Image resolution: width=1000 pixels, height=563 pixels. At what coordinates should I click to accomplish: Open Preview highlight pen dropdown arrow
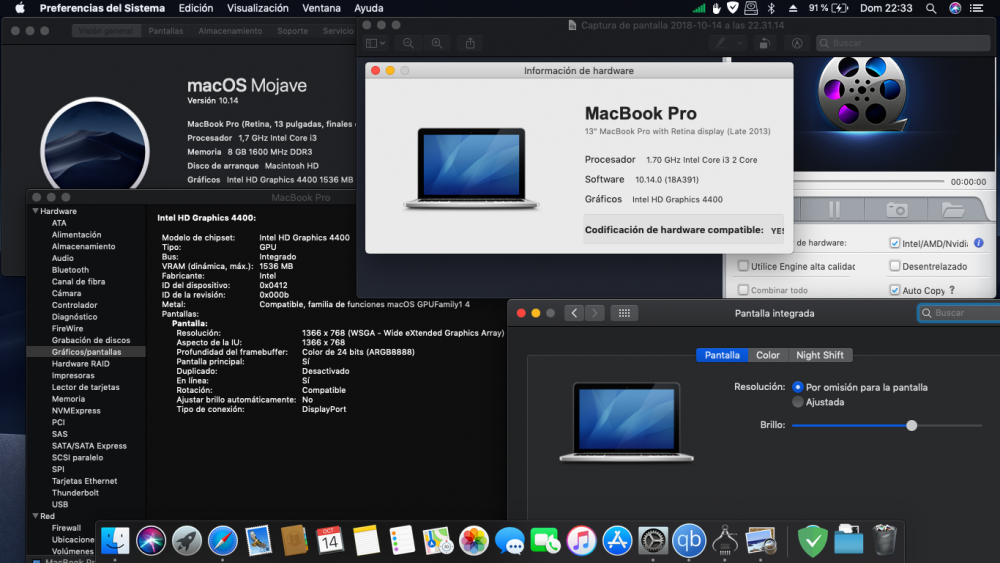point(740,43)
